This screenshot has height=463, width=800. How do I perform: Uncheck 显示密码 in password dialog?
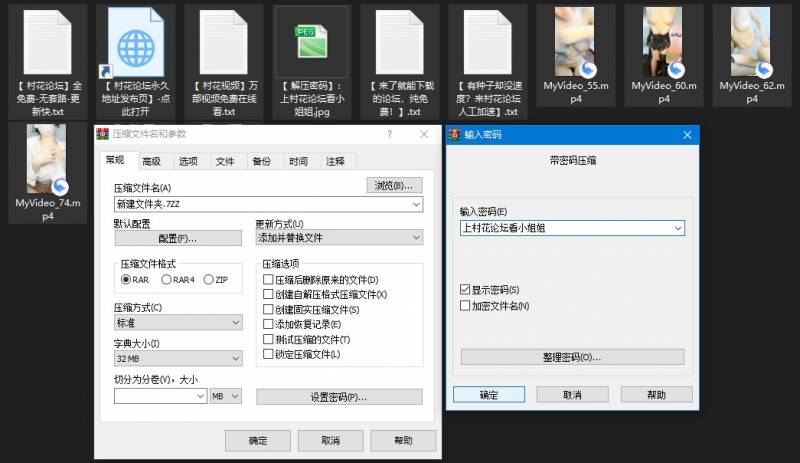465,289
